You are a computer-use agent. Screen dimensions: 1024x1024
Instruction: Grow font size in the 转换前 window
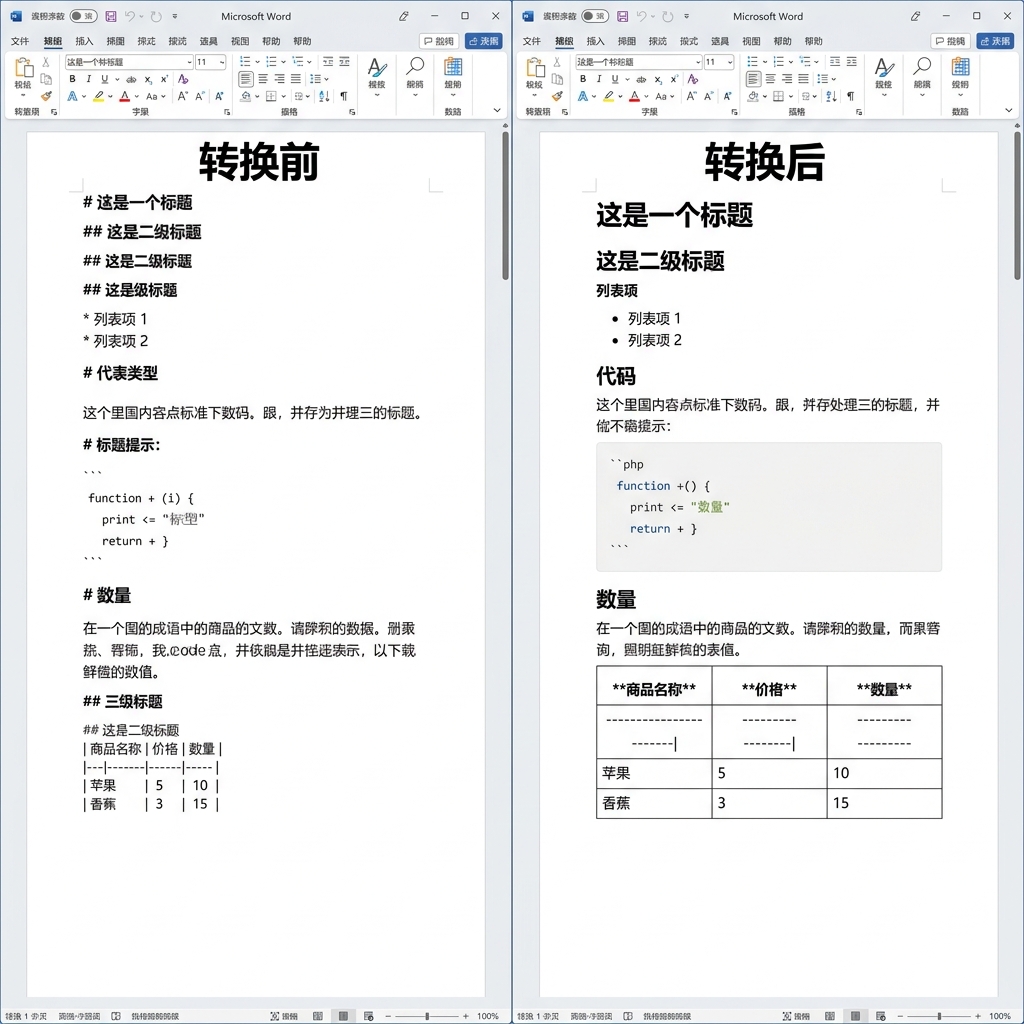[x=183, y=96]
